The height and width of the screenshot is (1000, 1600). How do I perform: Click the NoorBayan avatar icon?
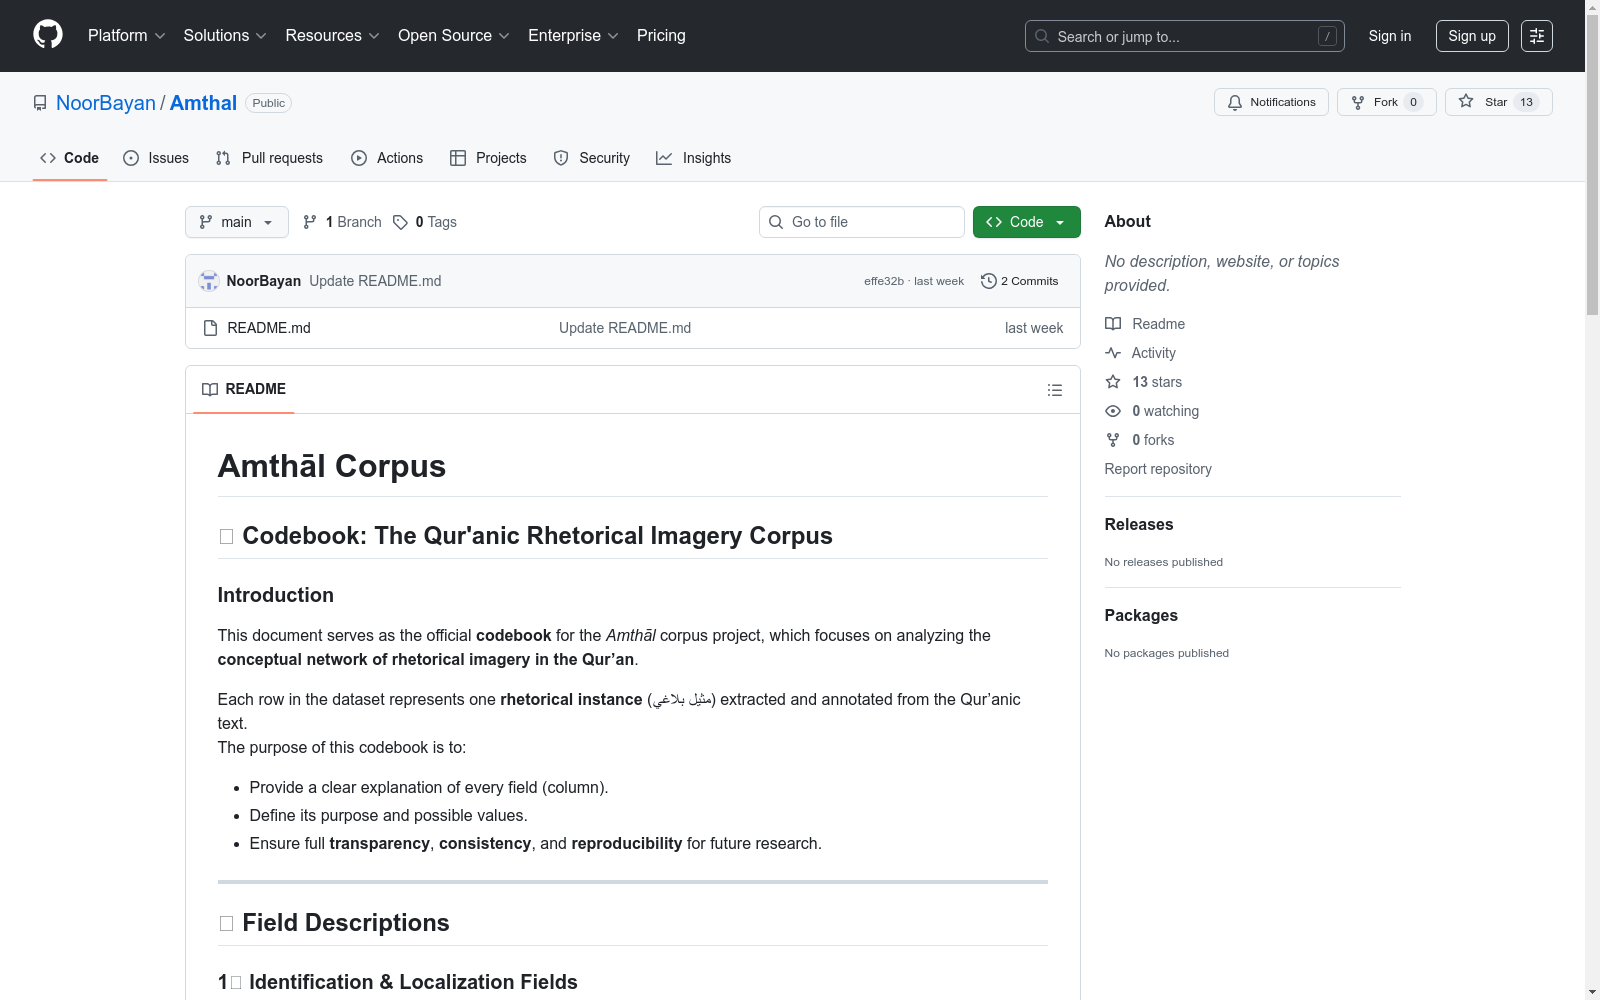209,281
